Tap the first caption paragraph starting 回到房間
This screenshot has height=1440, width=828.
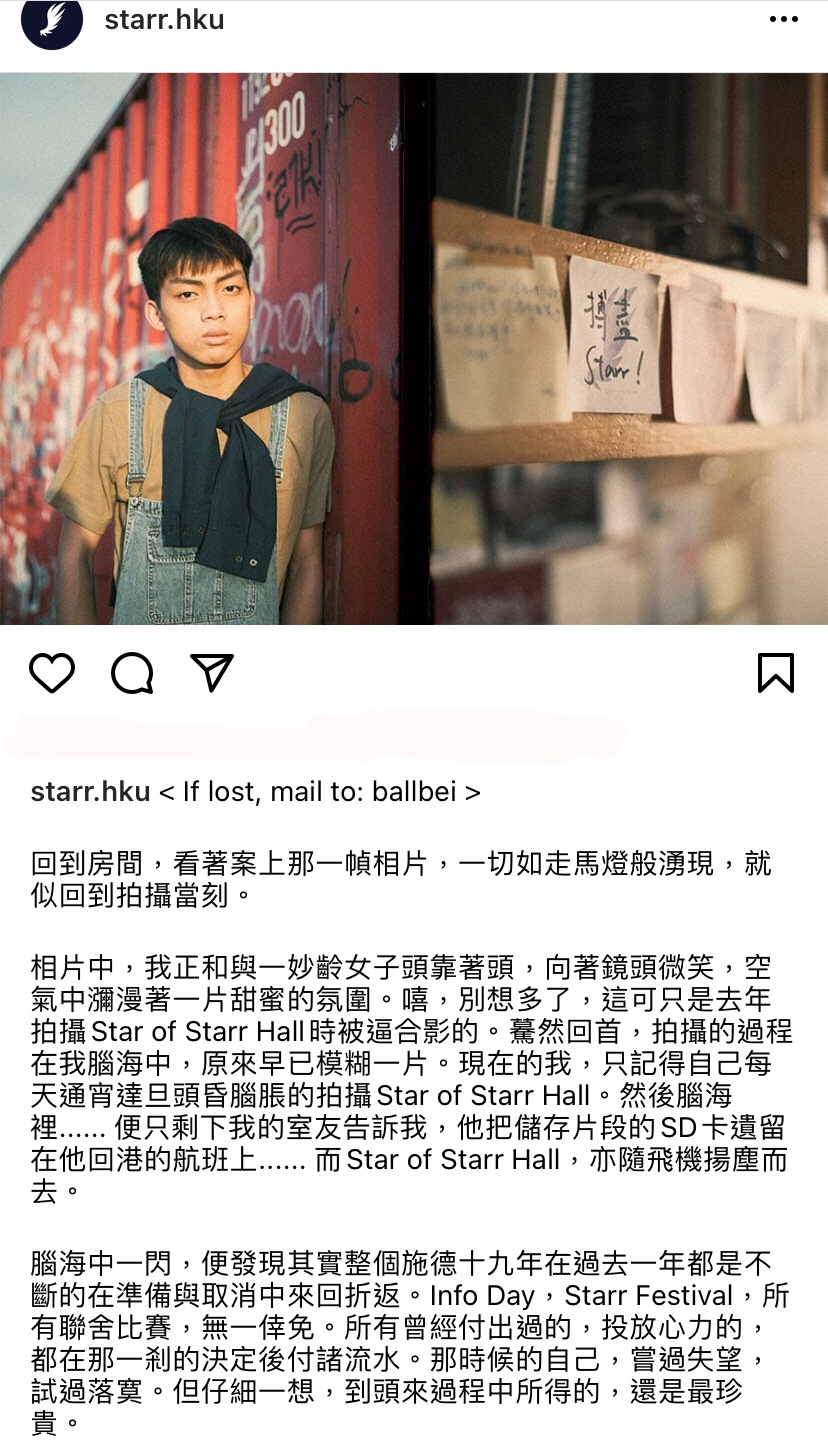(x=401, y=878)
